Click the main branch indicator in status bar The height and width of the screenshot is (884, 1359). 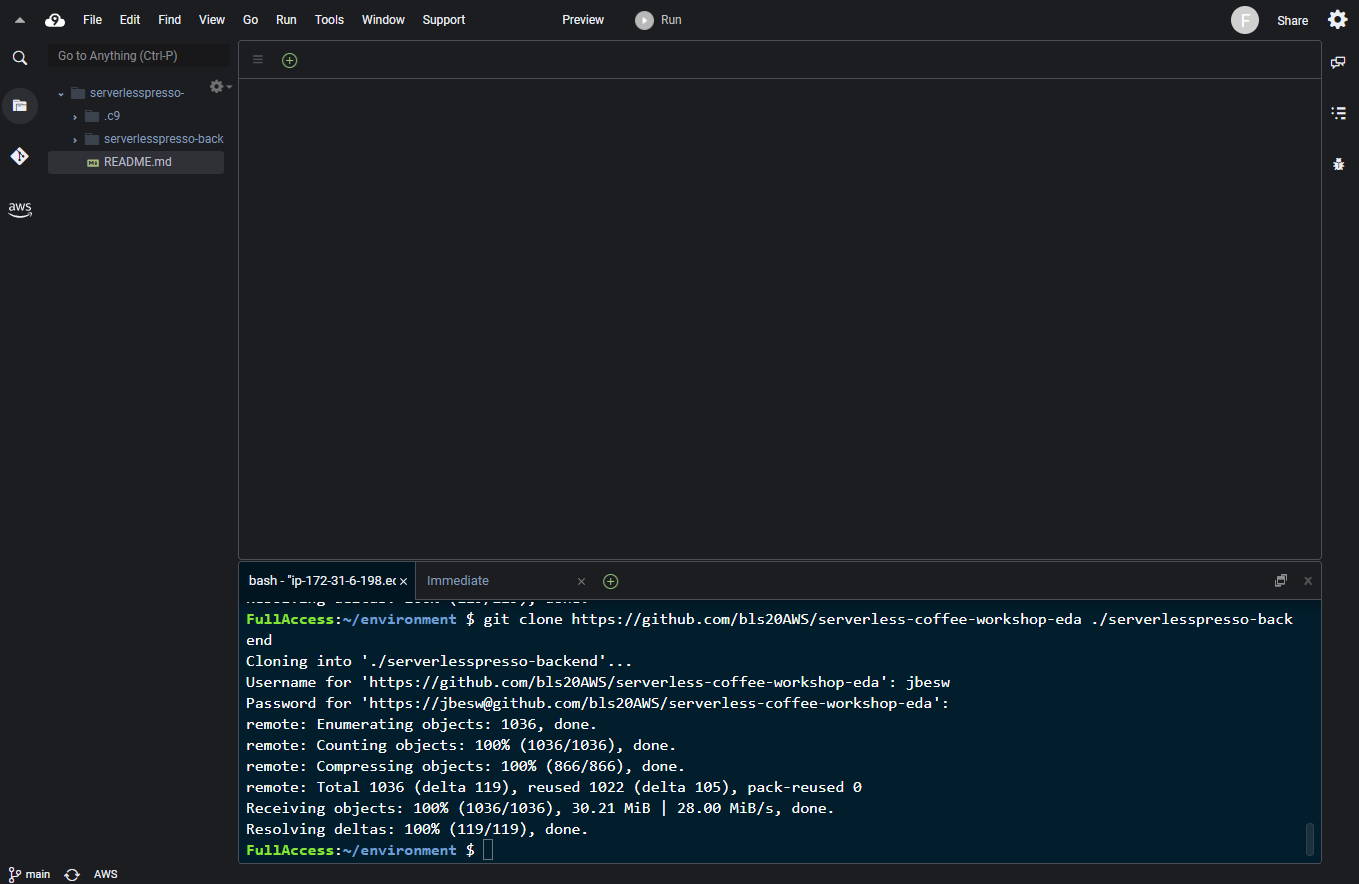[x=29, y=874]
